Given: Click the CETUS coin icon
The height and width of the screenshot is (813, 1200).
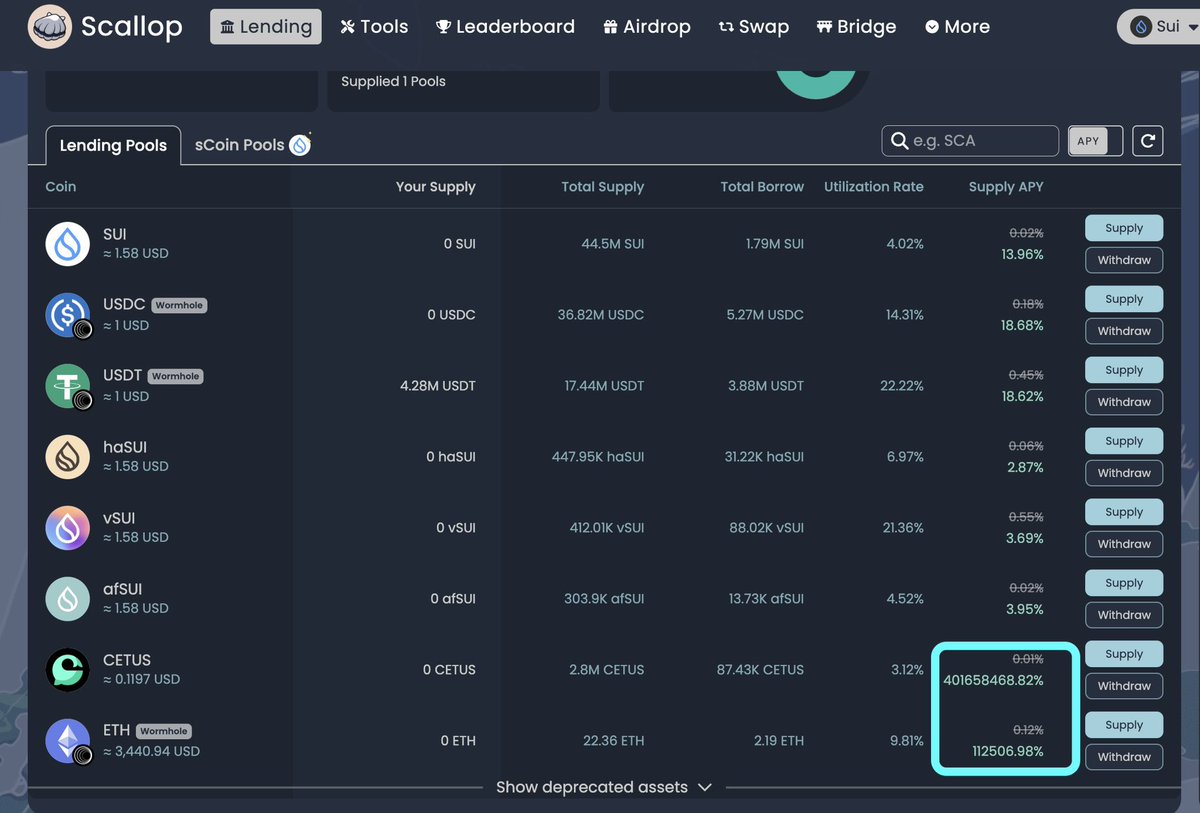Looking at the screenshot, I should coord(67,670).
